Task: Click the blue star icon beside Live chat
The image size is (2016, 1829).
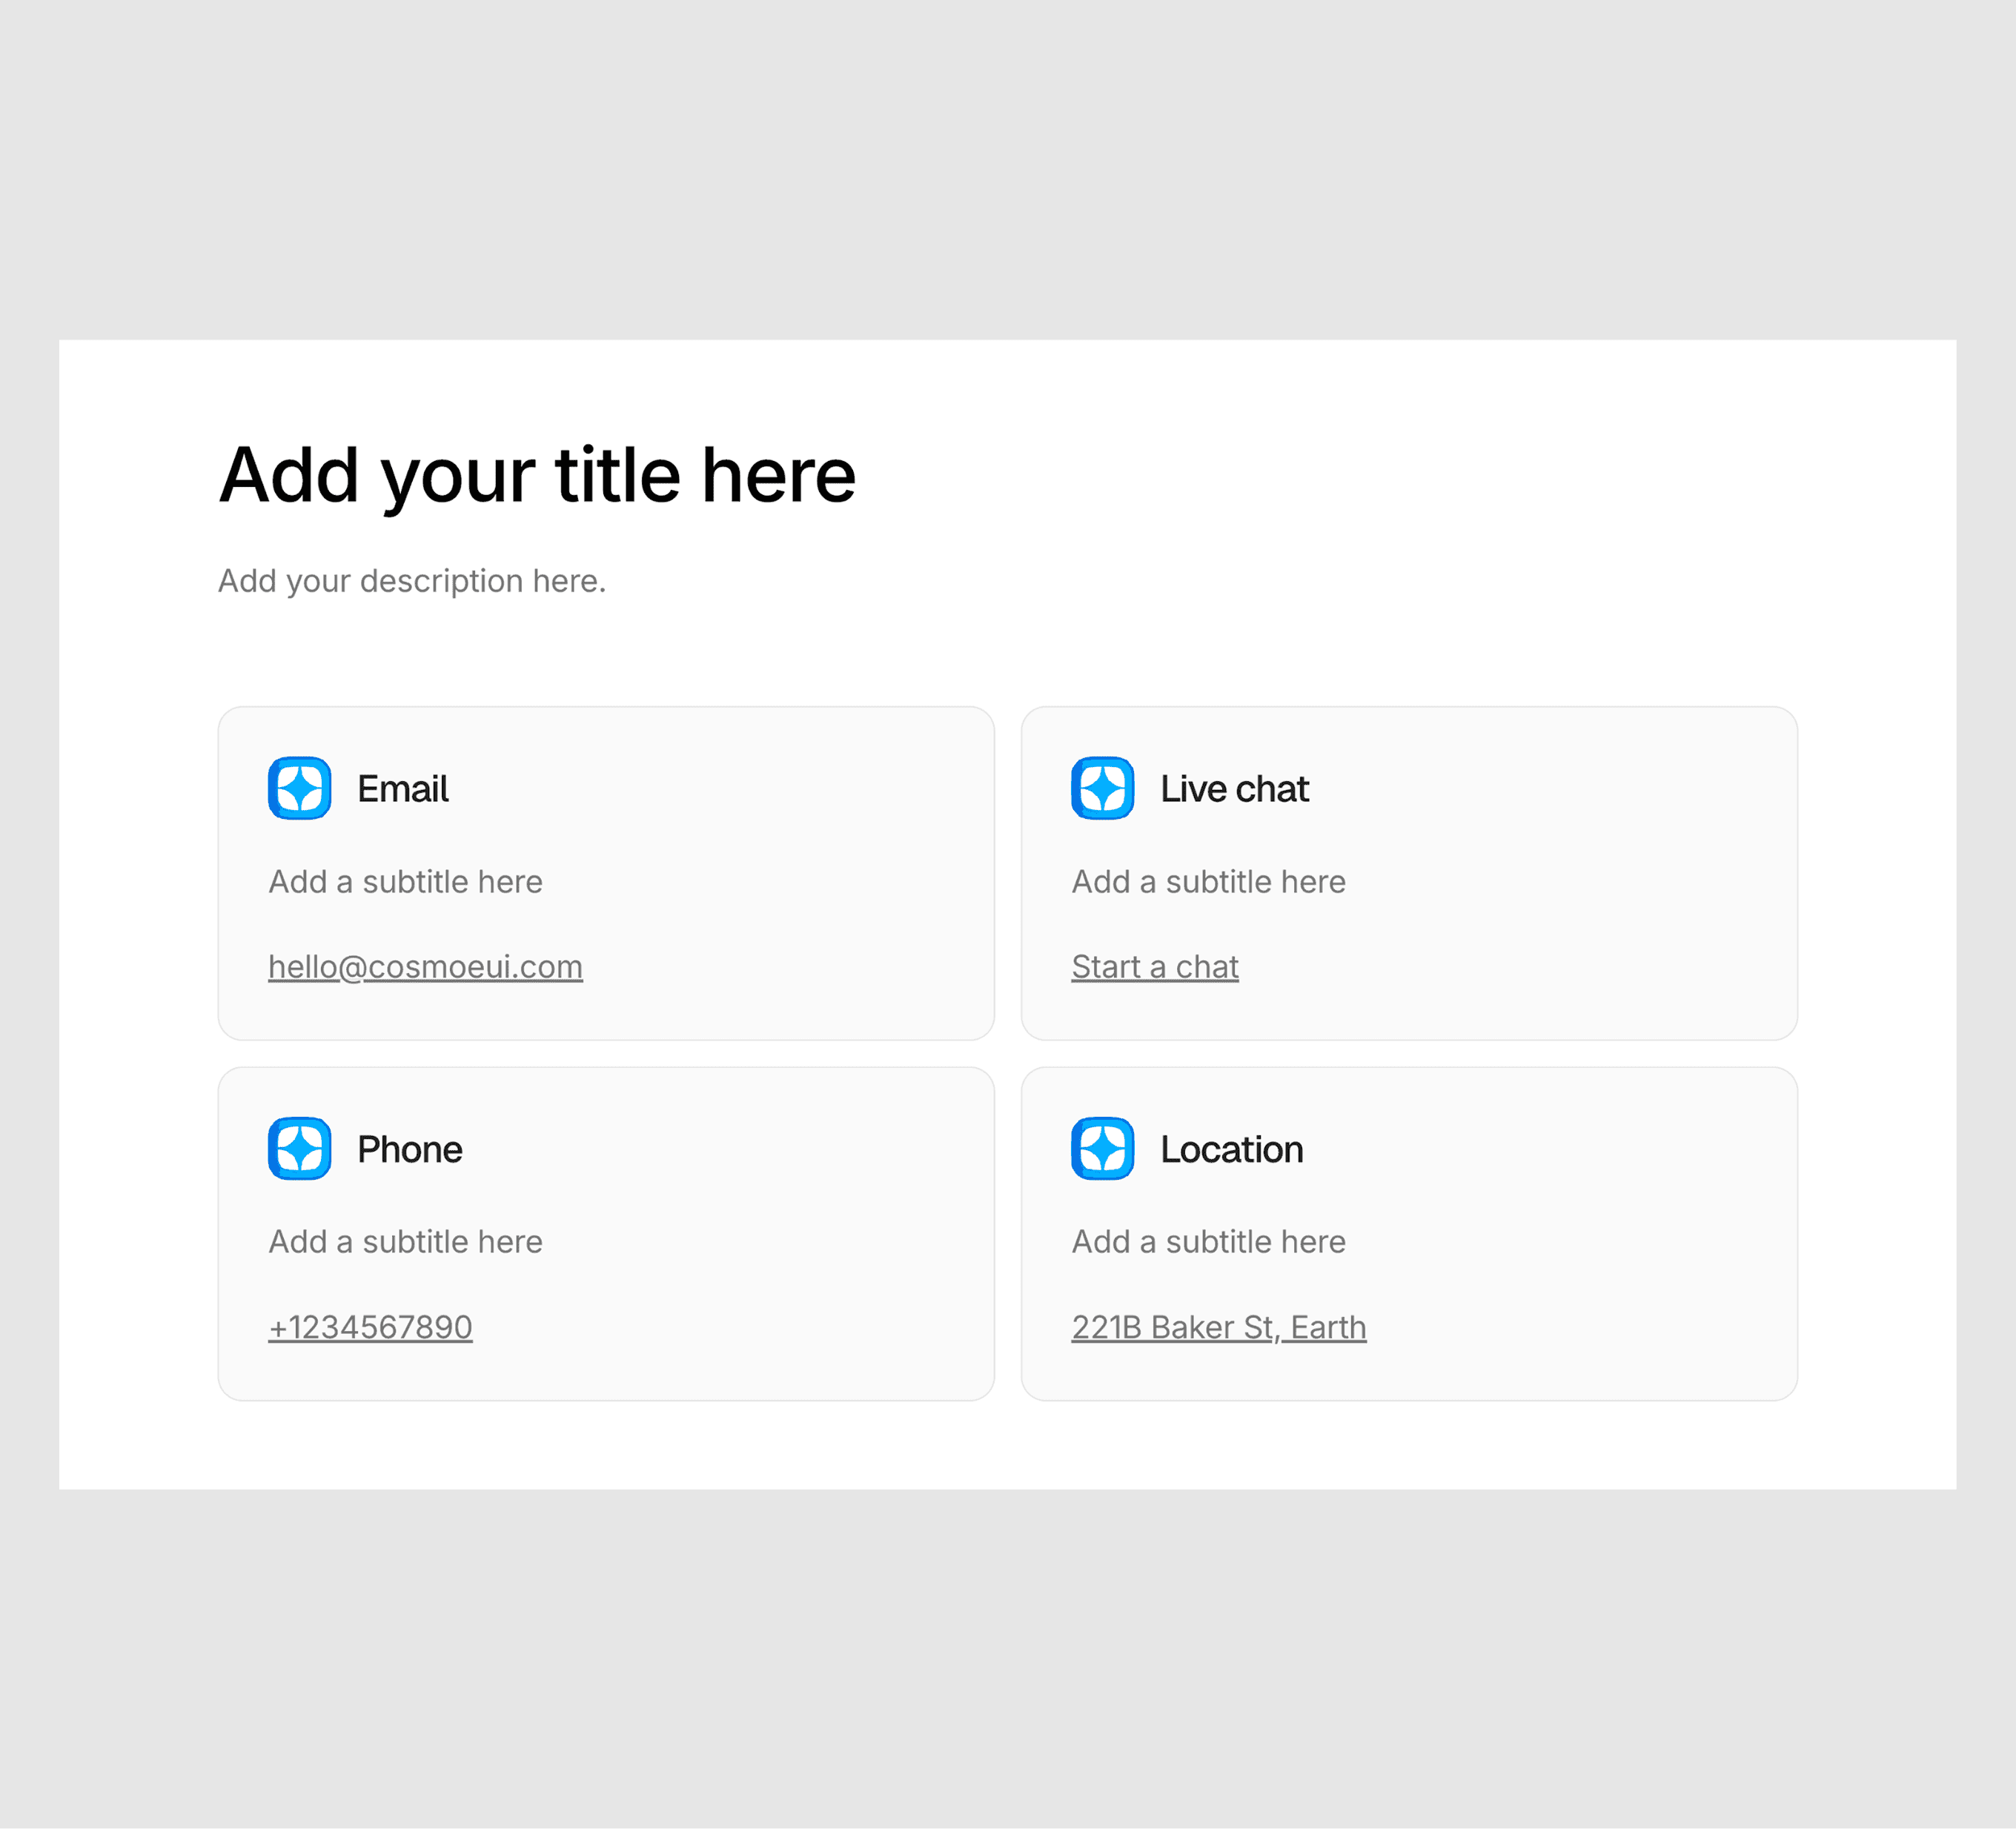Action: [1102, 788]
